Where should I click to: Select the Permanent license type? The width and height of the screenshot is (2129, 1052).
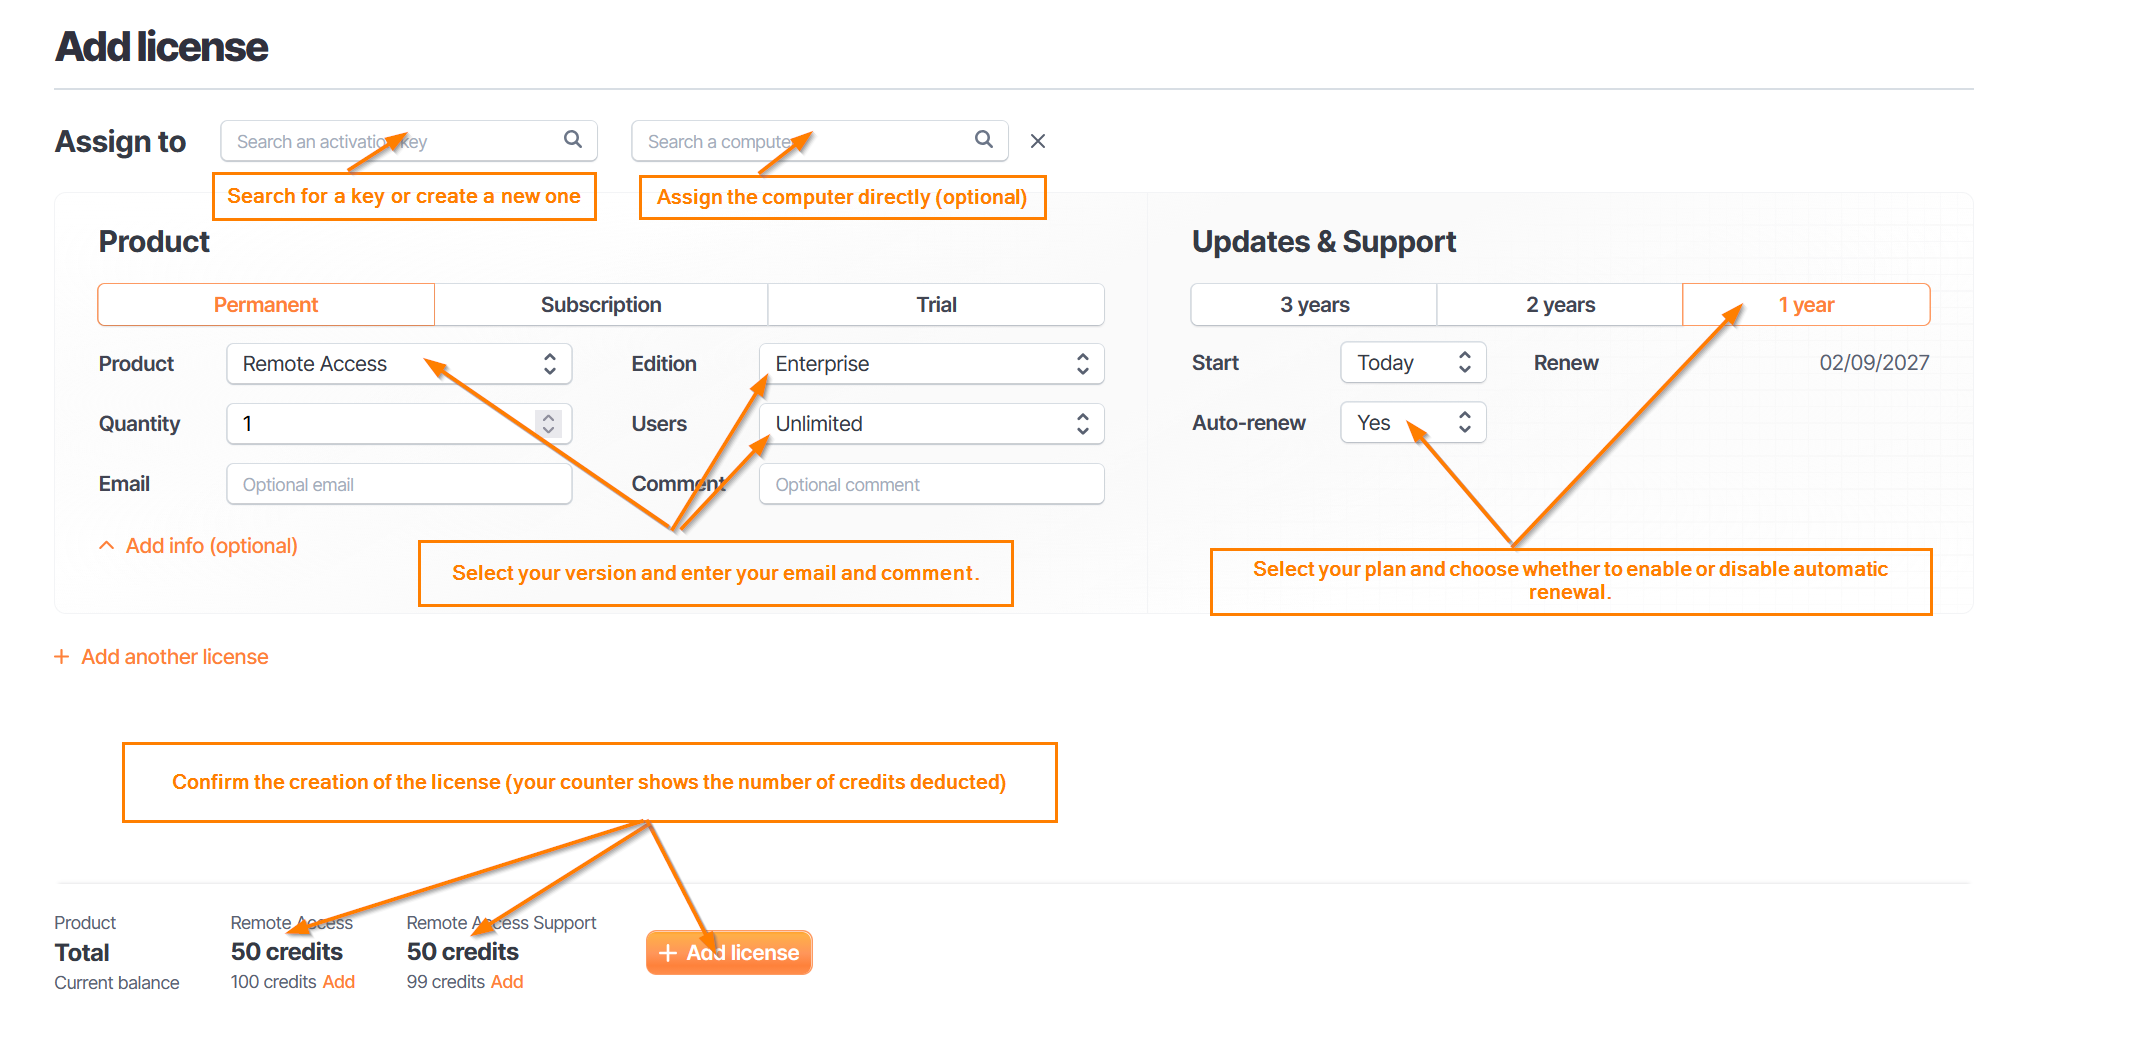(x=266, y=305)
